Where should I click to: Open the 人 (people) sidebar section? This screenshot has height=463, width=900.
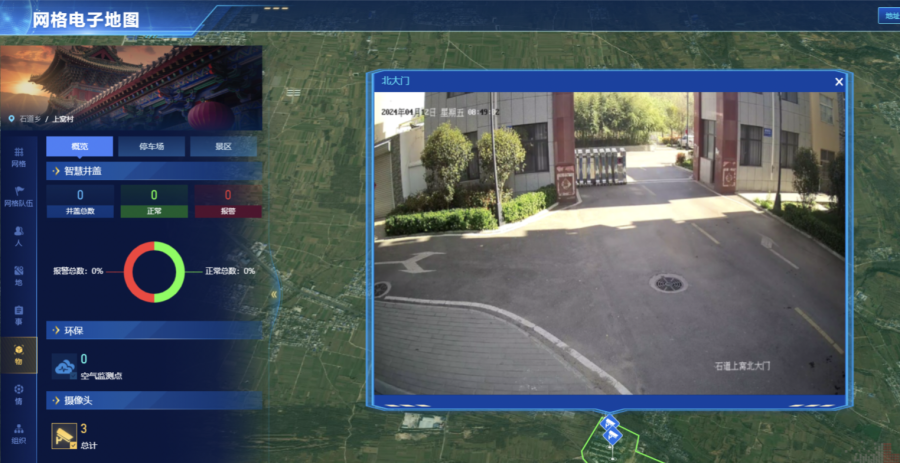tap(18, 236)
